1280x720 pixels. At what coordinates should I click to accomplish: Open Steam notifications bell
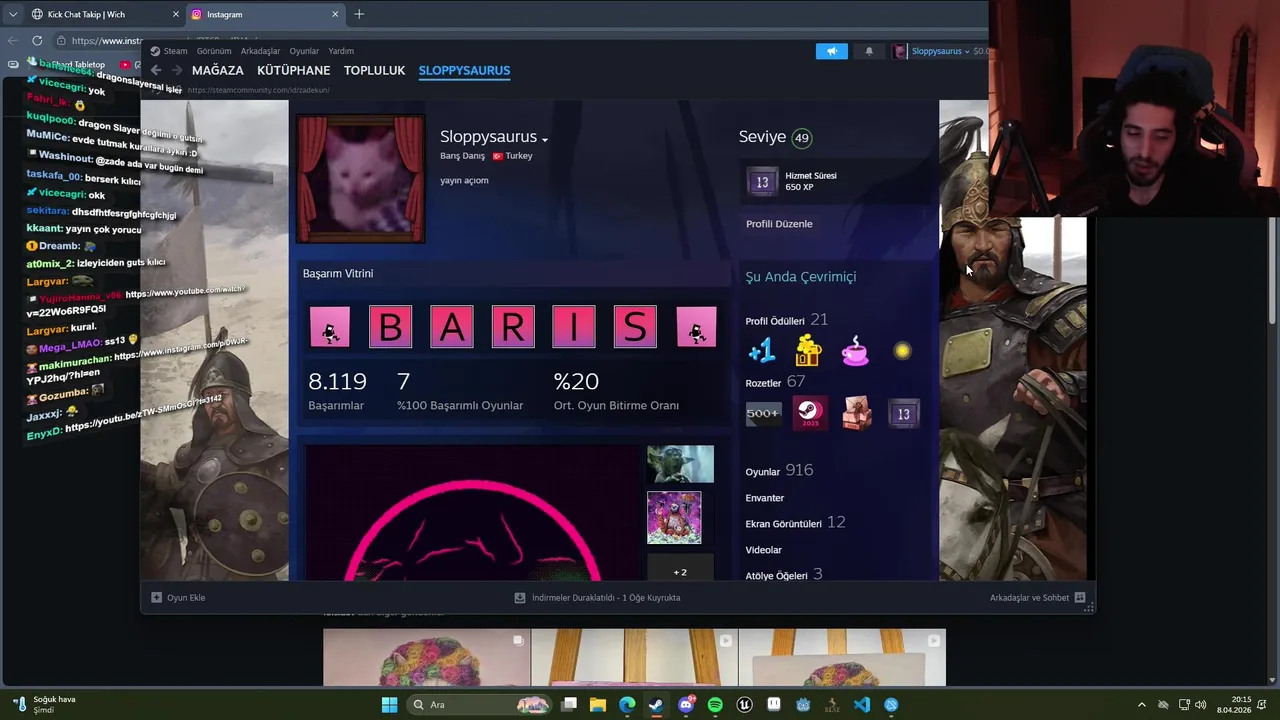[868, 51]
